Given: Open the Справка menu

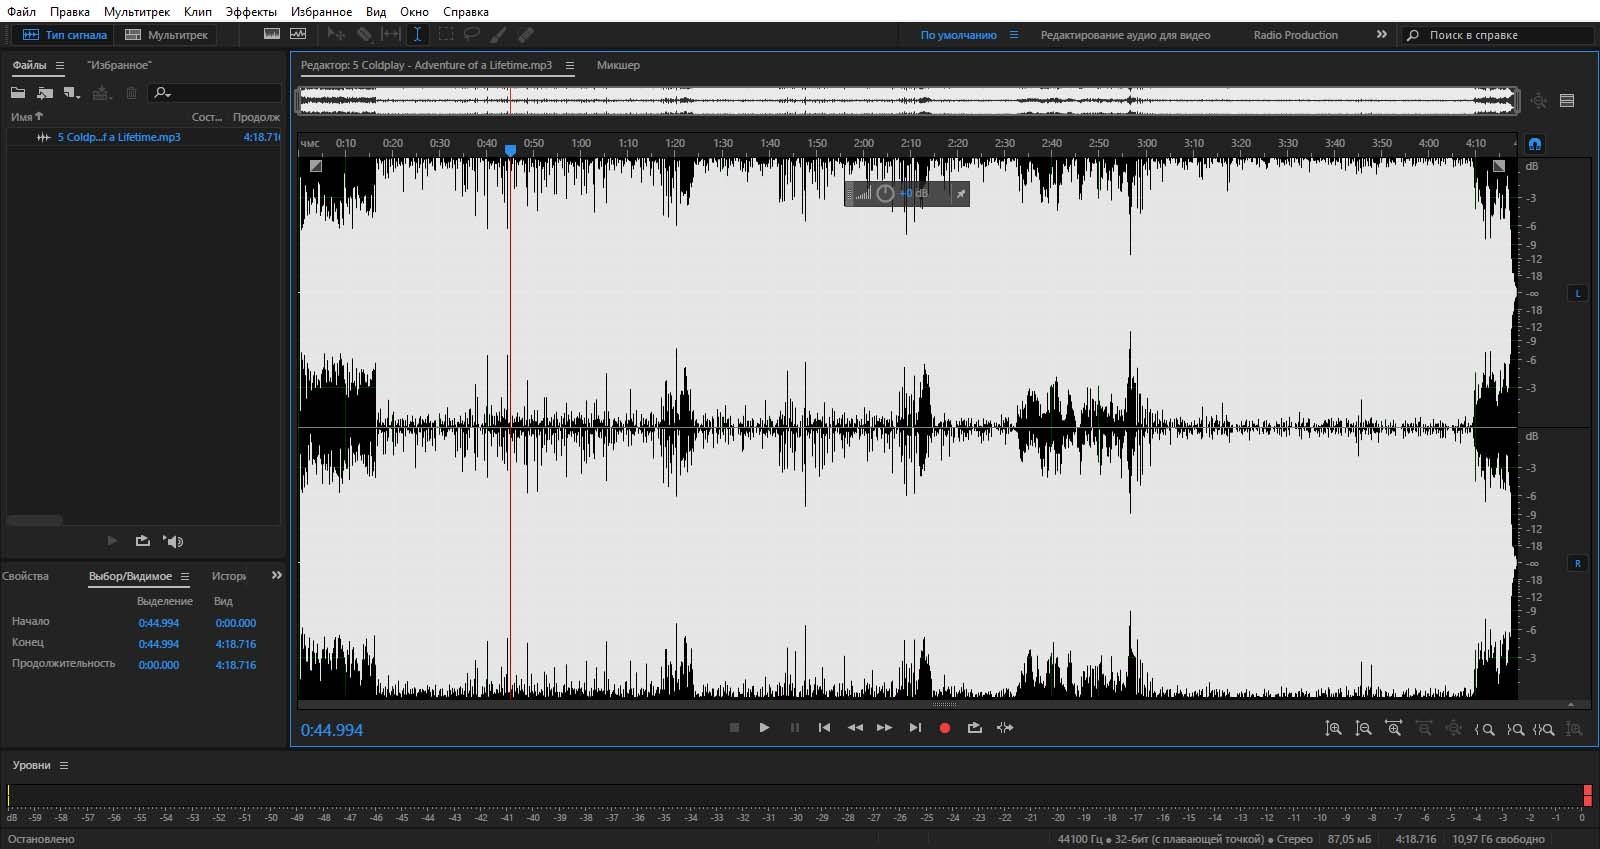Looking at the screenshot, I should coord(466,12).
